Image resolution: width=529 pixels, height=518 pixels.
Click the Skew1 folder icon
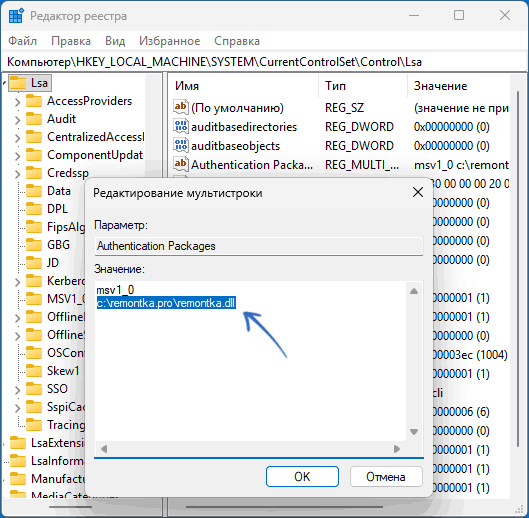coord(34,371)
